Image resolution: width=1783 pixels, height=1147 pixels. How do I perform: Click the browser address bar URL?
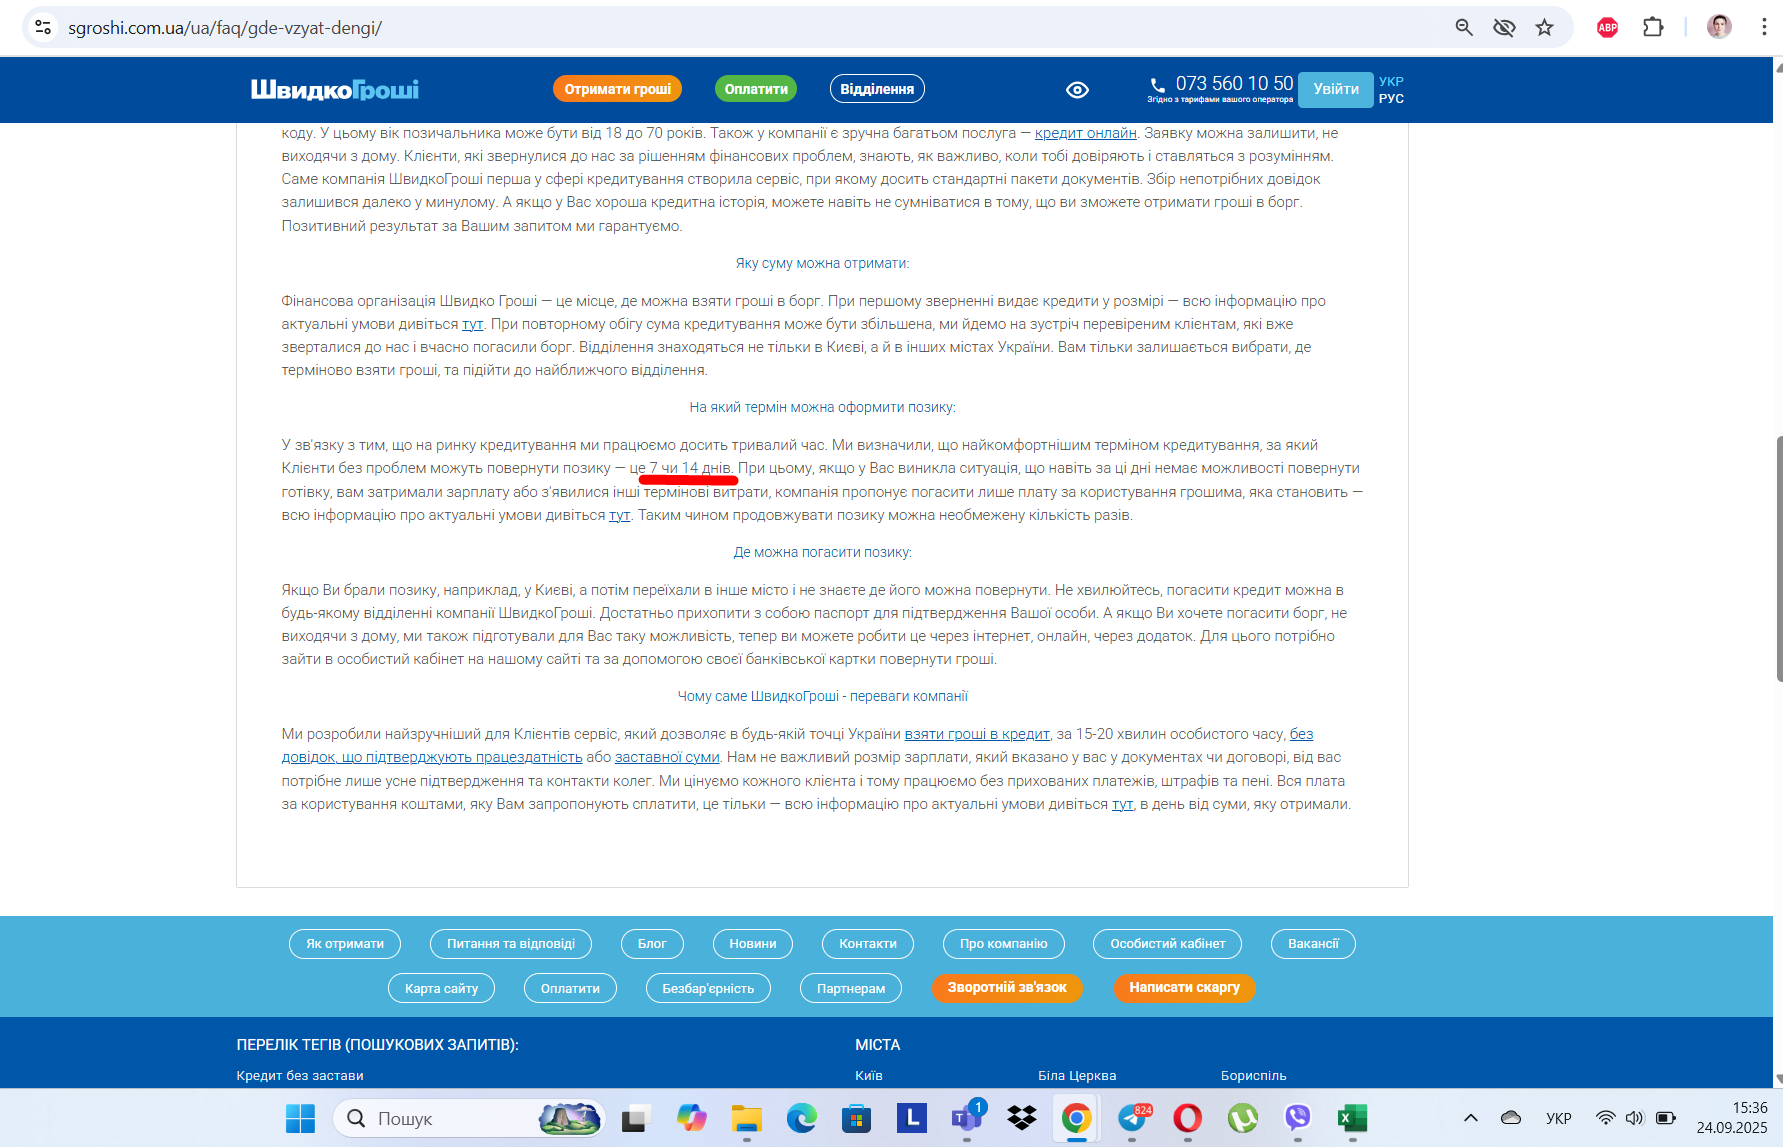(x=225, y=28)
